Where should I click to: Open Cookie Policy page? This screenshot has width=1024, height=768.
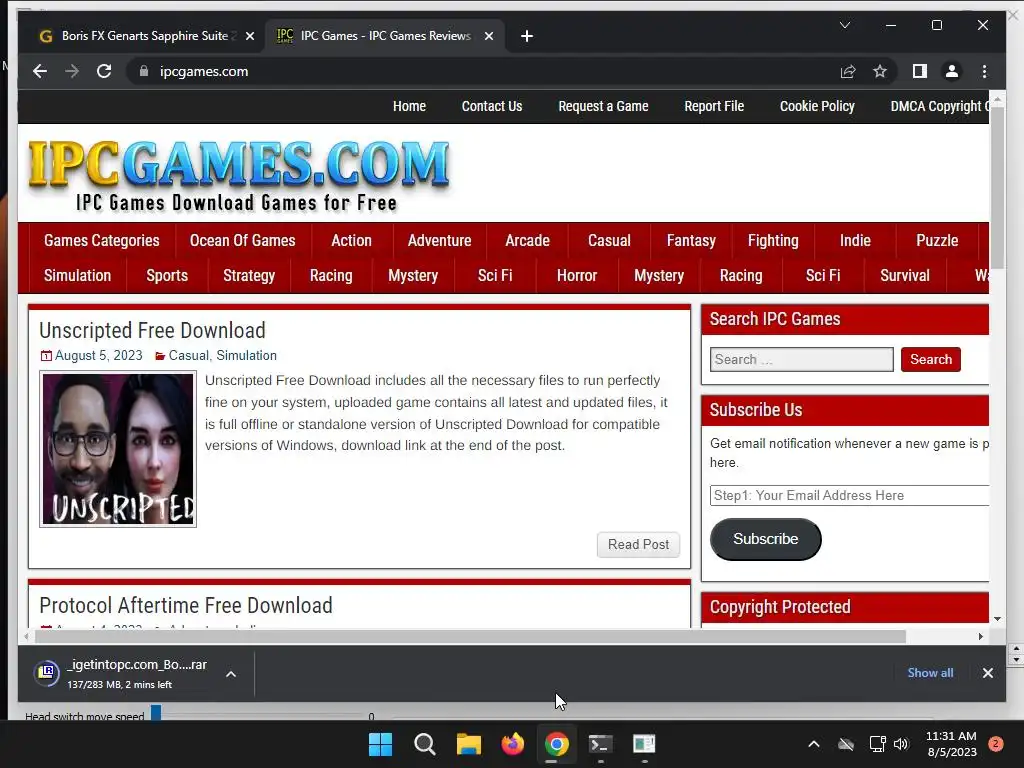pos(817,106)
